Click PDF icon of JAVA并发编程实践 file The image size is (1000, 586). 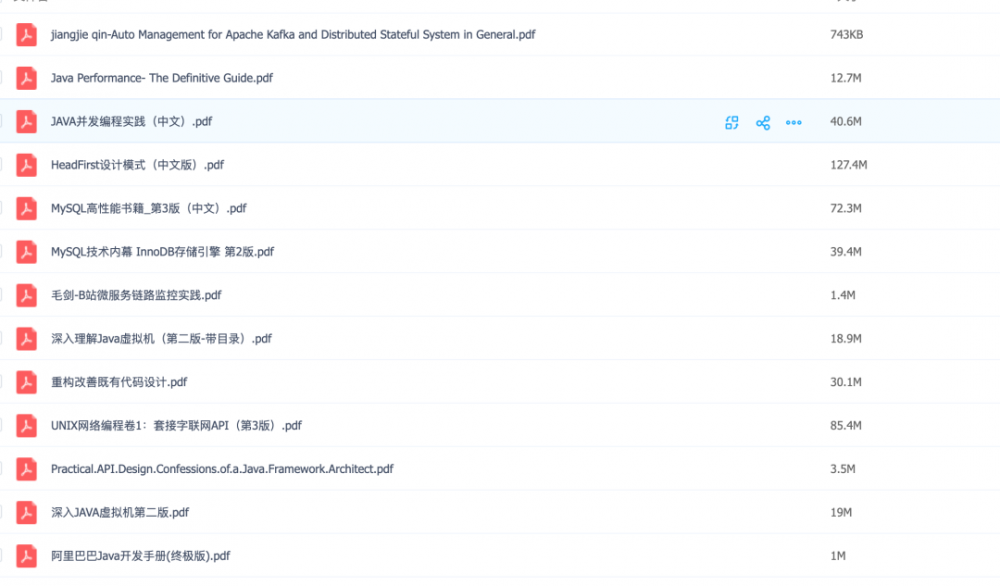pyautogui.click(x=26, y=121)
